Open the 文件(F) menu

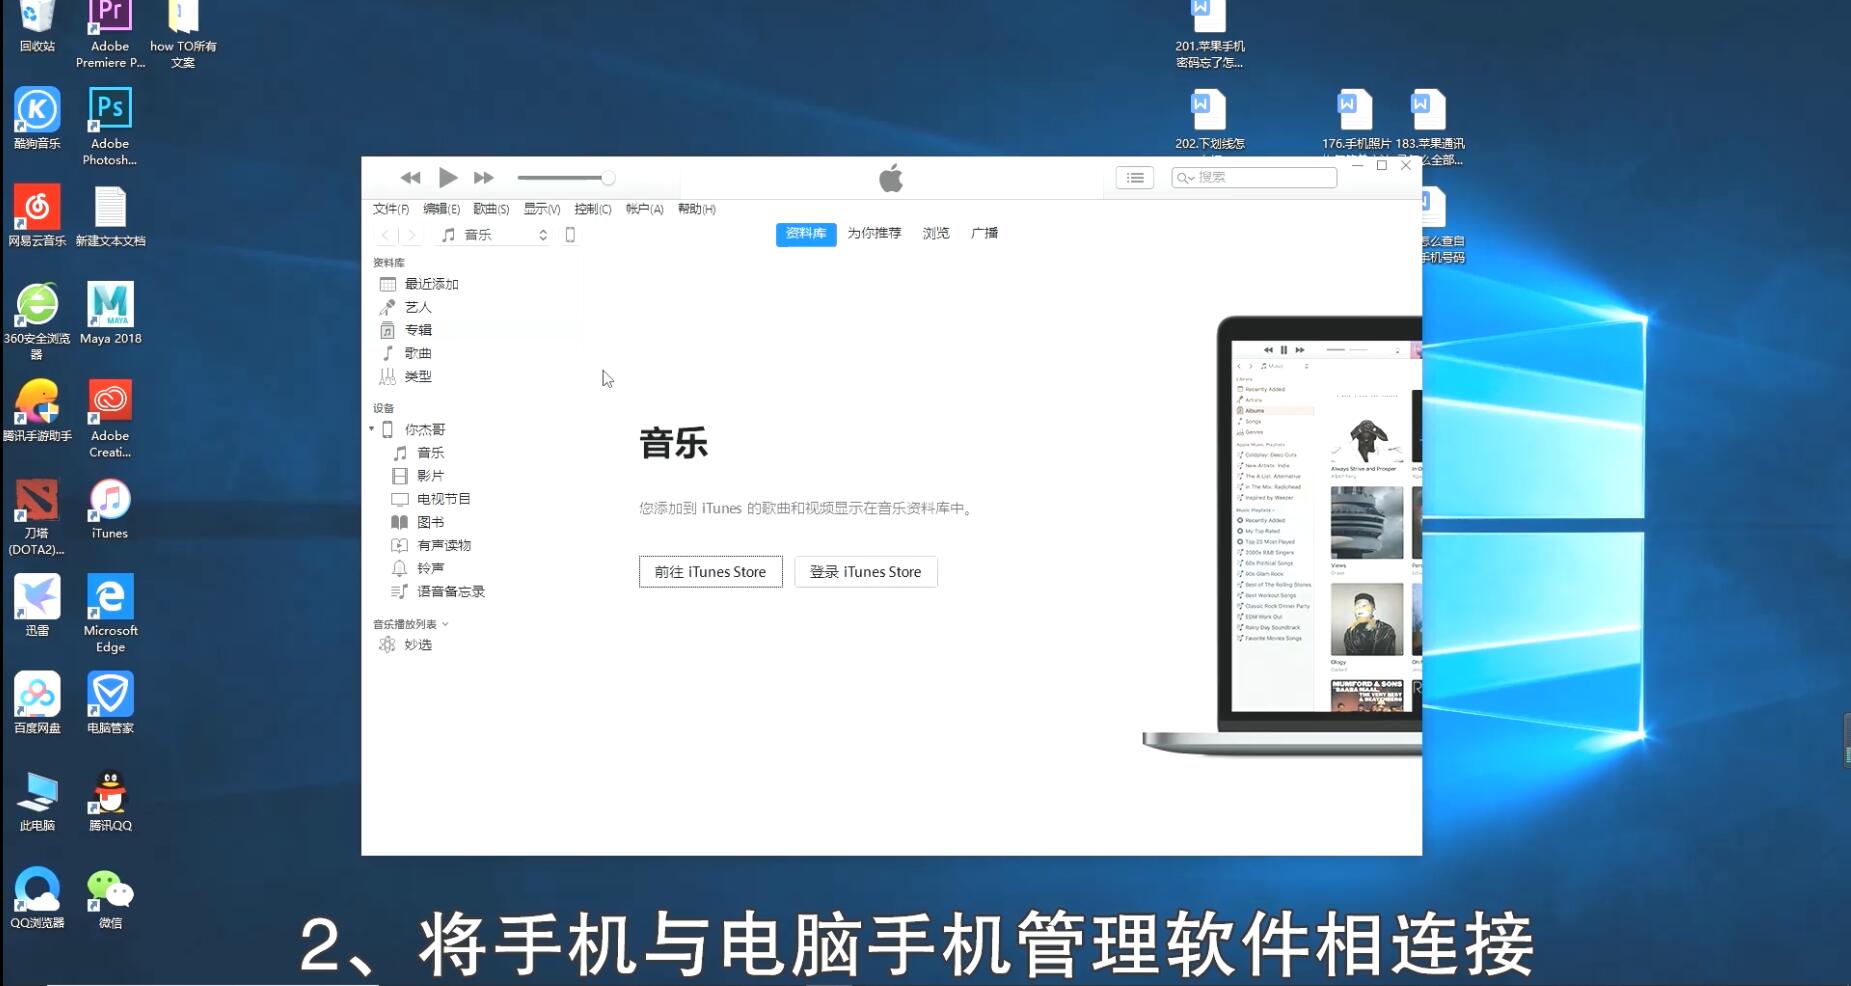point(390,209)
